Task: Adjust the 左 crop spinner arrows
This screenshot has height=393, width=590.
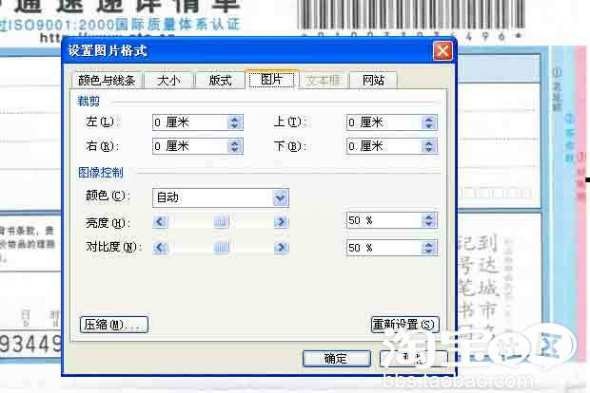Action: (x=235, y=122)
